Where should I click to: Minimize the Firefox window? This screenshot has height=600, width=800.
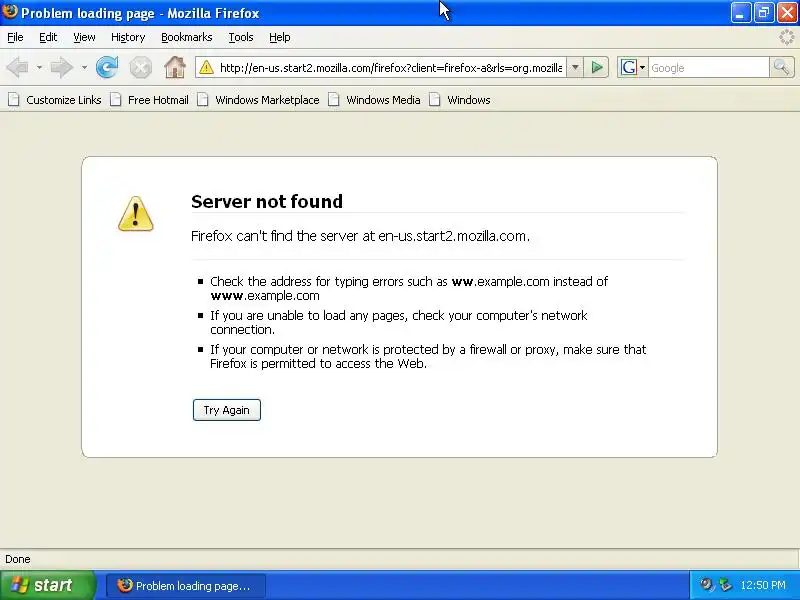740,12
